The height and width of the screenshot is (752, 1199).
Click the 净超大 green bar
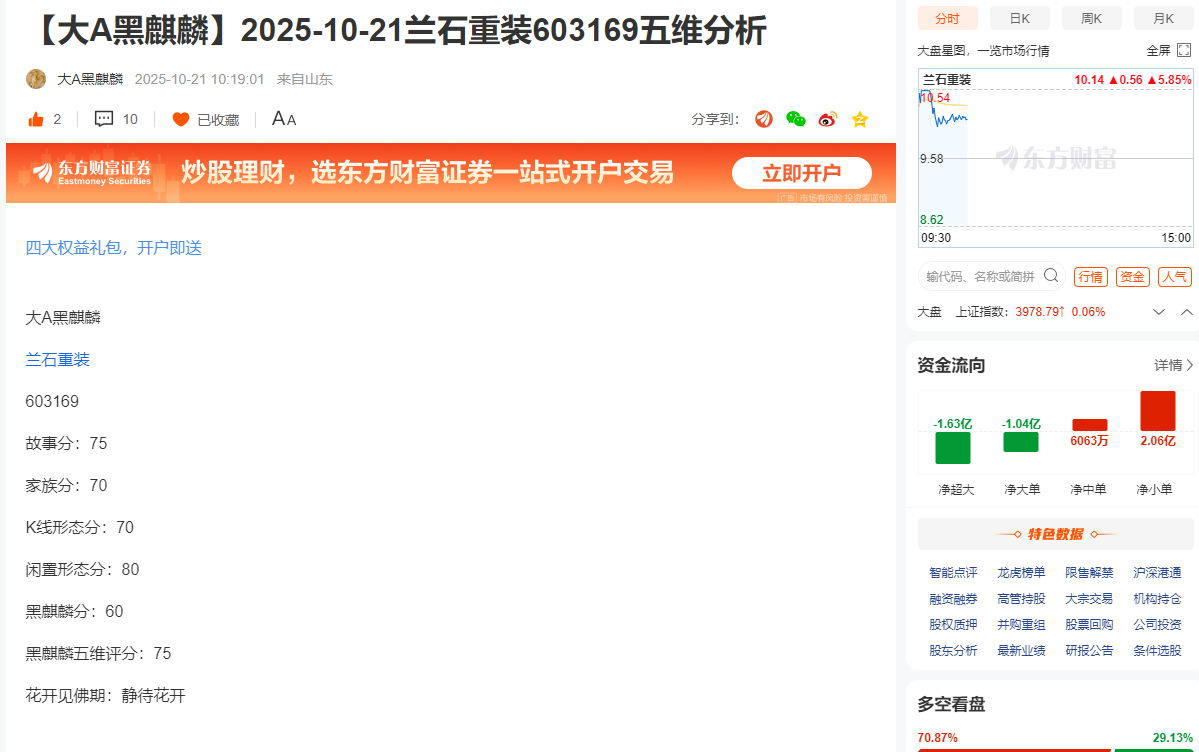click(x=953, y=448)
